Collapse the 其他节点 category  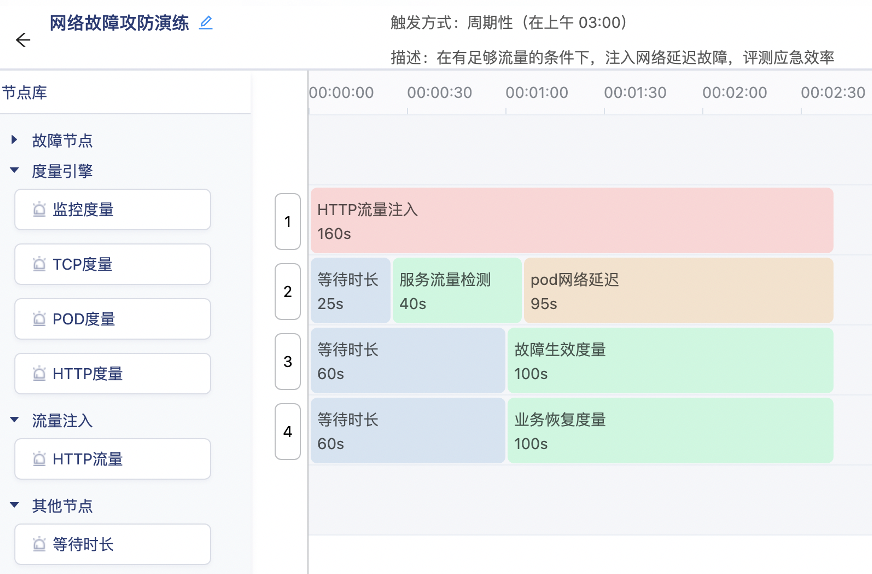(15, 506)
